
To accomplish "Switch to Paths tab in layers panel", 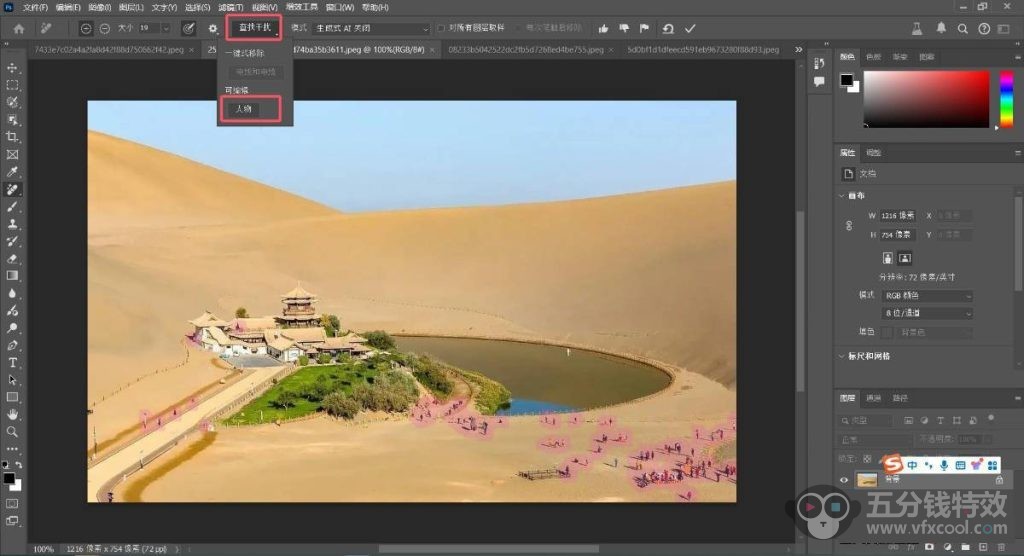I will [900, 398].
